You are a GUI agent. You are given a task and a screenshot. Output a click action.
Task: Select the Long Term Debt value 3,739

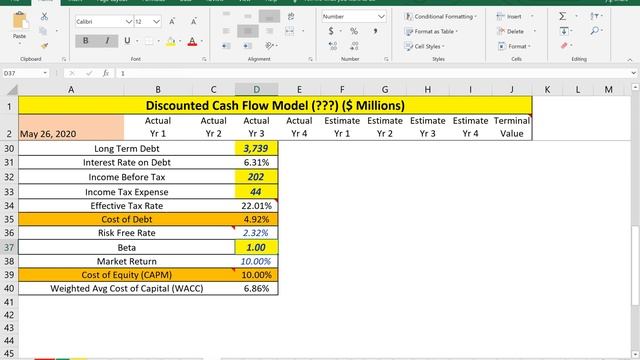[256, 149]
